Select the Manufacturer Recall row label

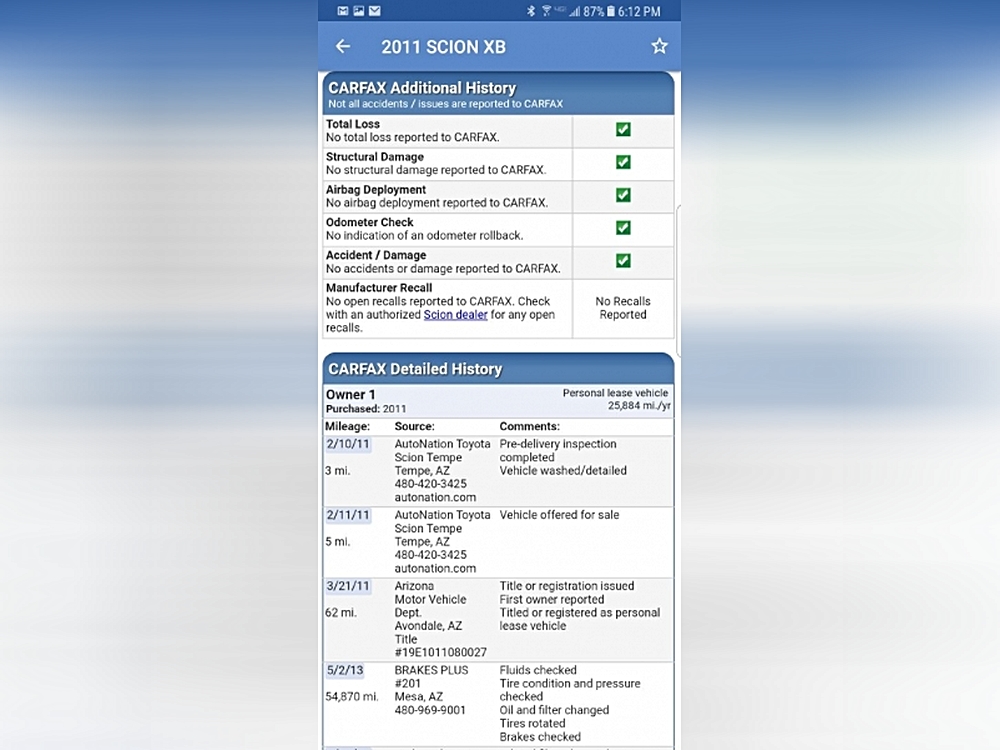(x=379, y=288)
